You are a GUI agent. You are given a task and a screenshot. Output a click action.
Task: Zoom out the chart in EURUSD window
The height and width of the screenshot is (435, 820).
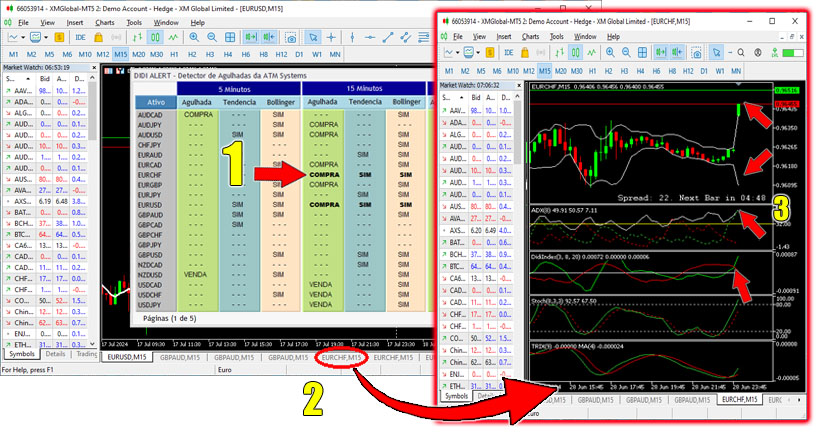[x=212, y=37]
